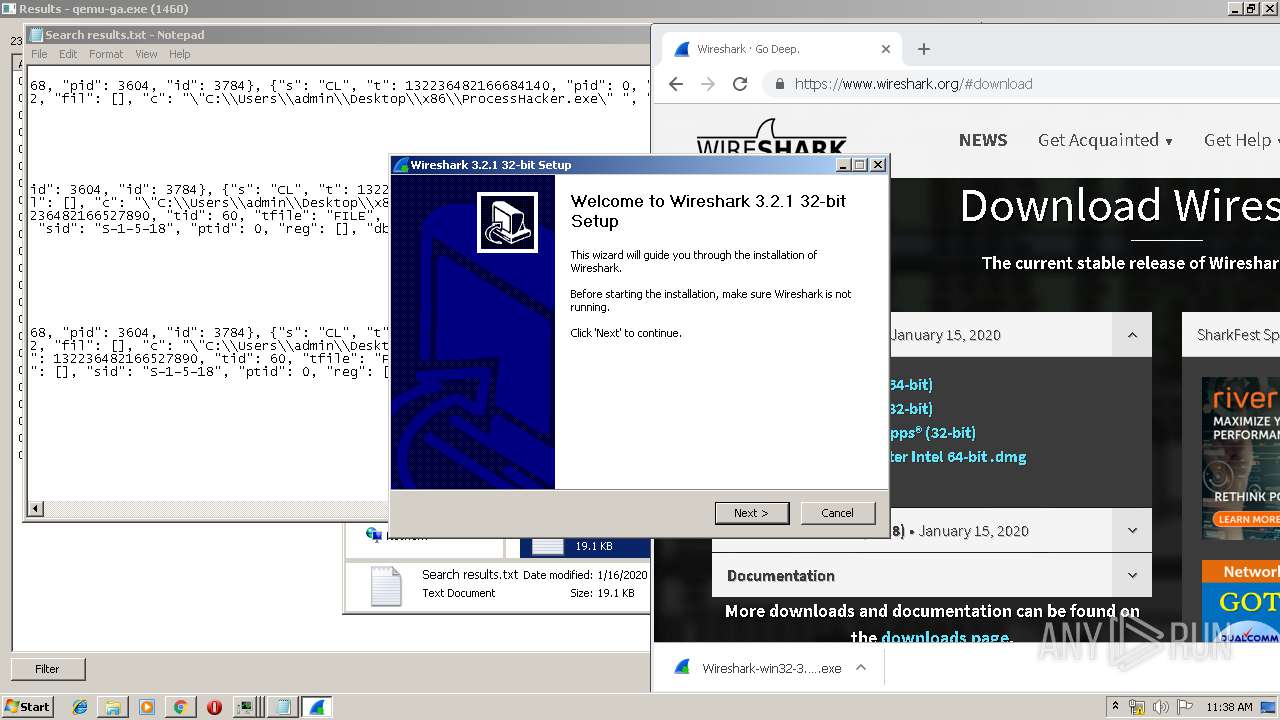Image resolution: width=1280 pixels, height=720 pixels.
Task: Open the downloads page link
Action: point(945,637)
